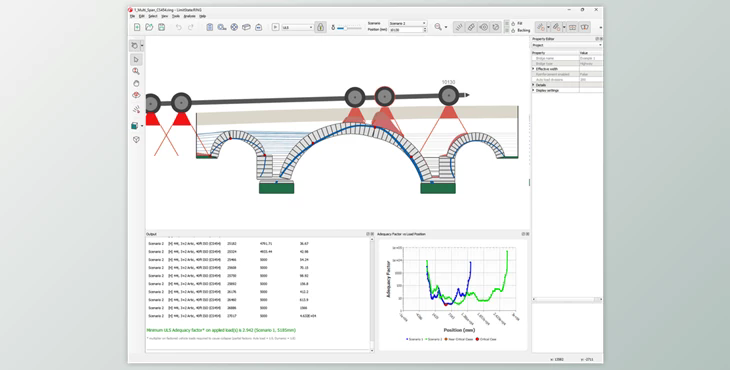Select the pointer selection tool
Image resolution: width=730 pixels, height=370 pixels.
pyautogui.click(x=136, y=60)
